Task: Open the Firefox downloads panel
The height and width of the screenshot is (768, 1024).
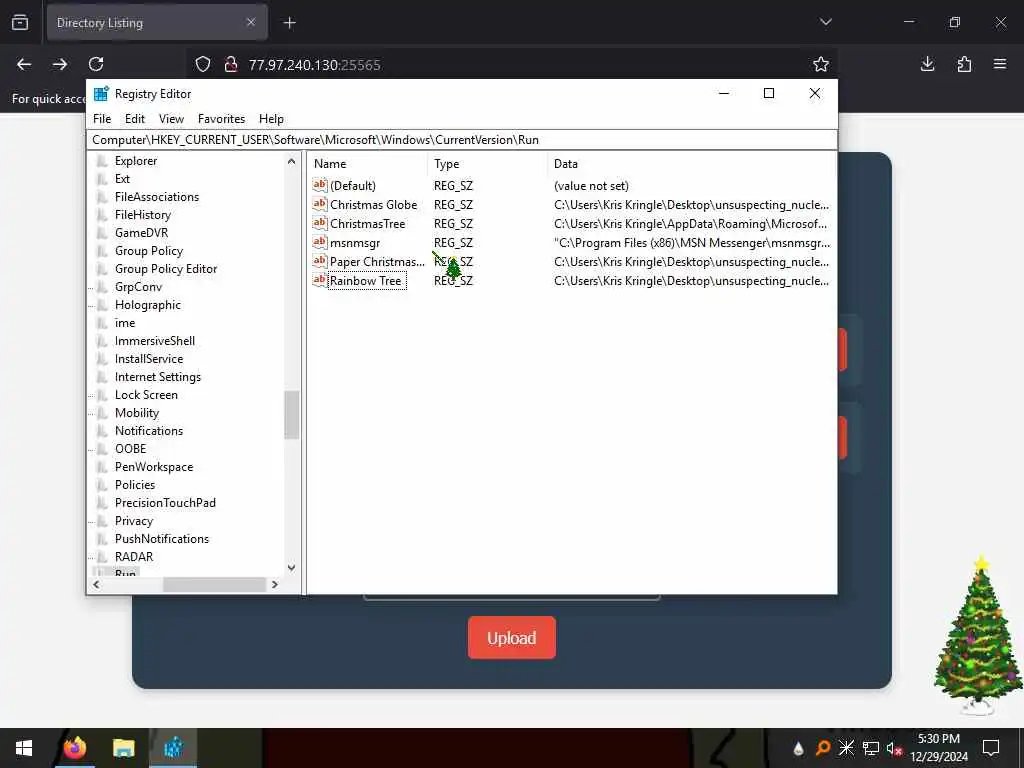Action: (x=927, y=64)
